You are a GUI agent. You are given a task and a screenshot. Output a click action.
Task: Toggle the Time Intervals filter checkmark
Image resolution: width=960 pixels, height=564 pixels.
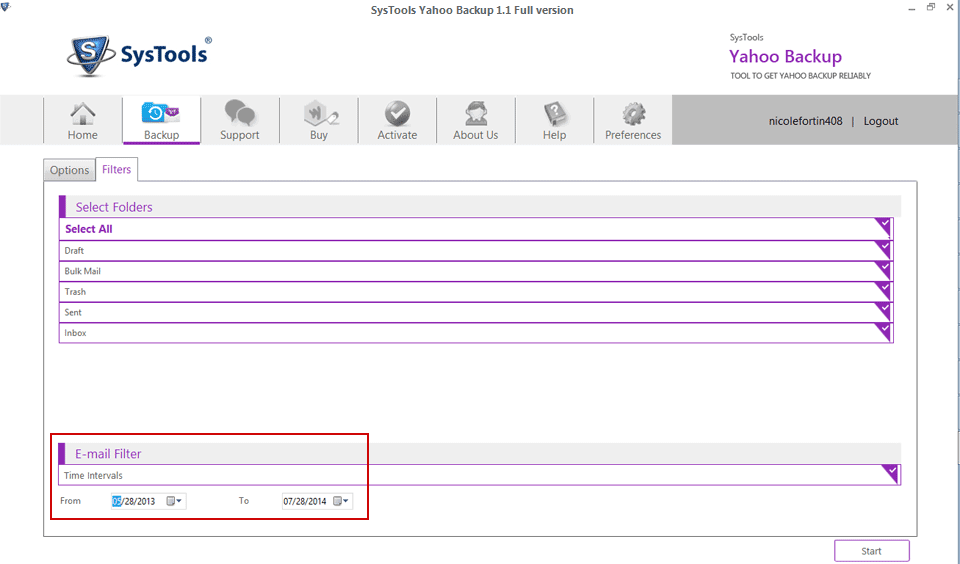[891, 473]
